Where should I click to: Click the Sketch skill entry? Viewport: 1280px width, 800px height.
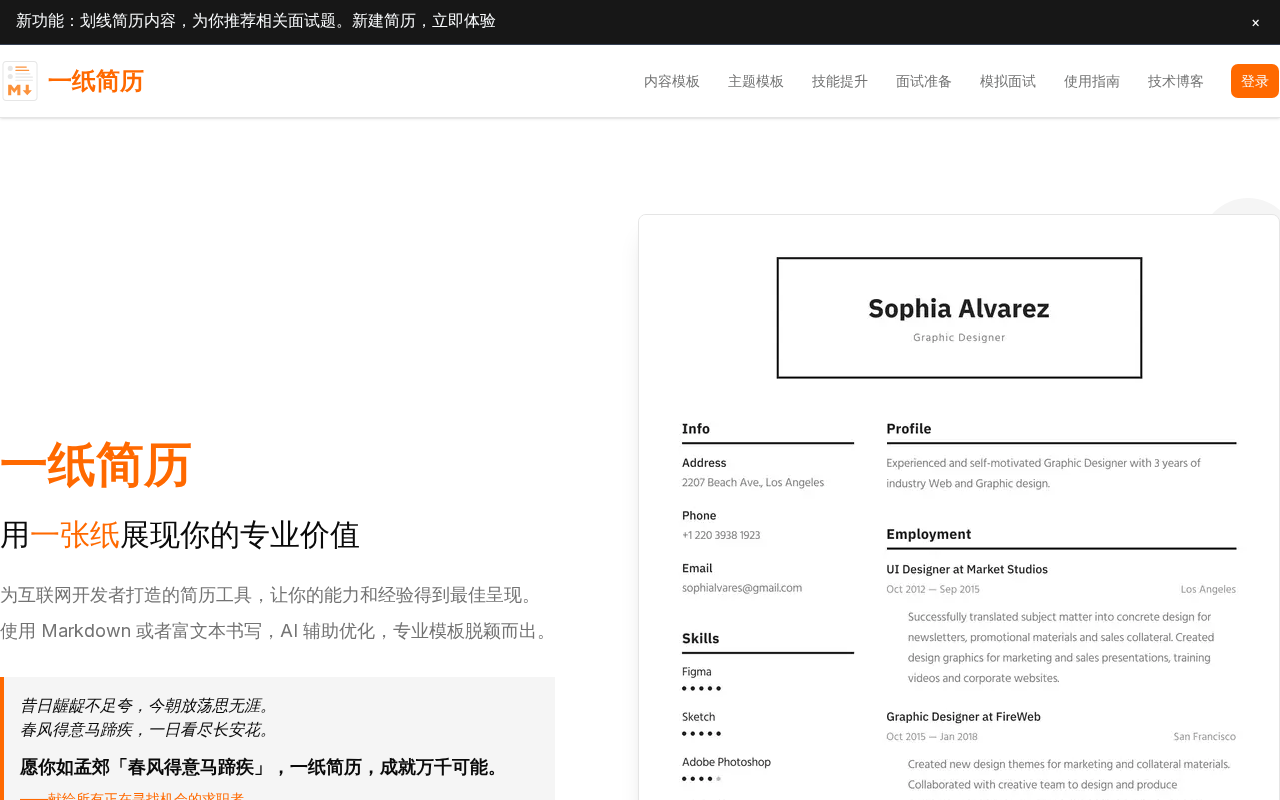[699, 717]
